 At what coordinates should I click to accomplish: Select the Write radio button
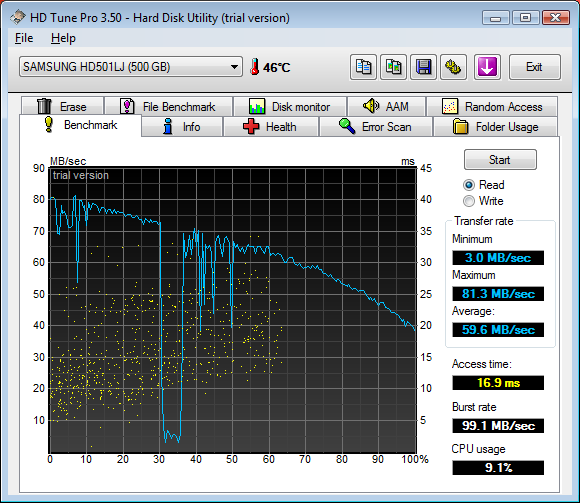coord(469,201)
